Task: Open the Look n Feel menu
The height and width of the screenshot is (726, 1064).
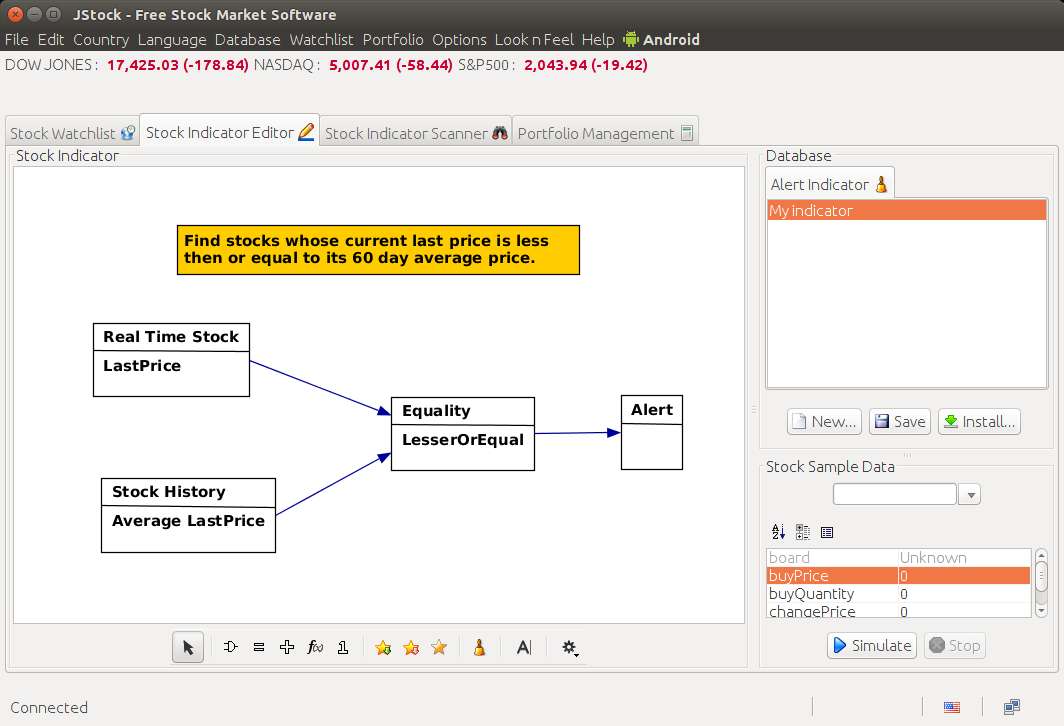Action: [x=534, y=39]
